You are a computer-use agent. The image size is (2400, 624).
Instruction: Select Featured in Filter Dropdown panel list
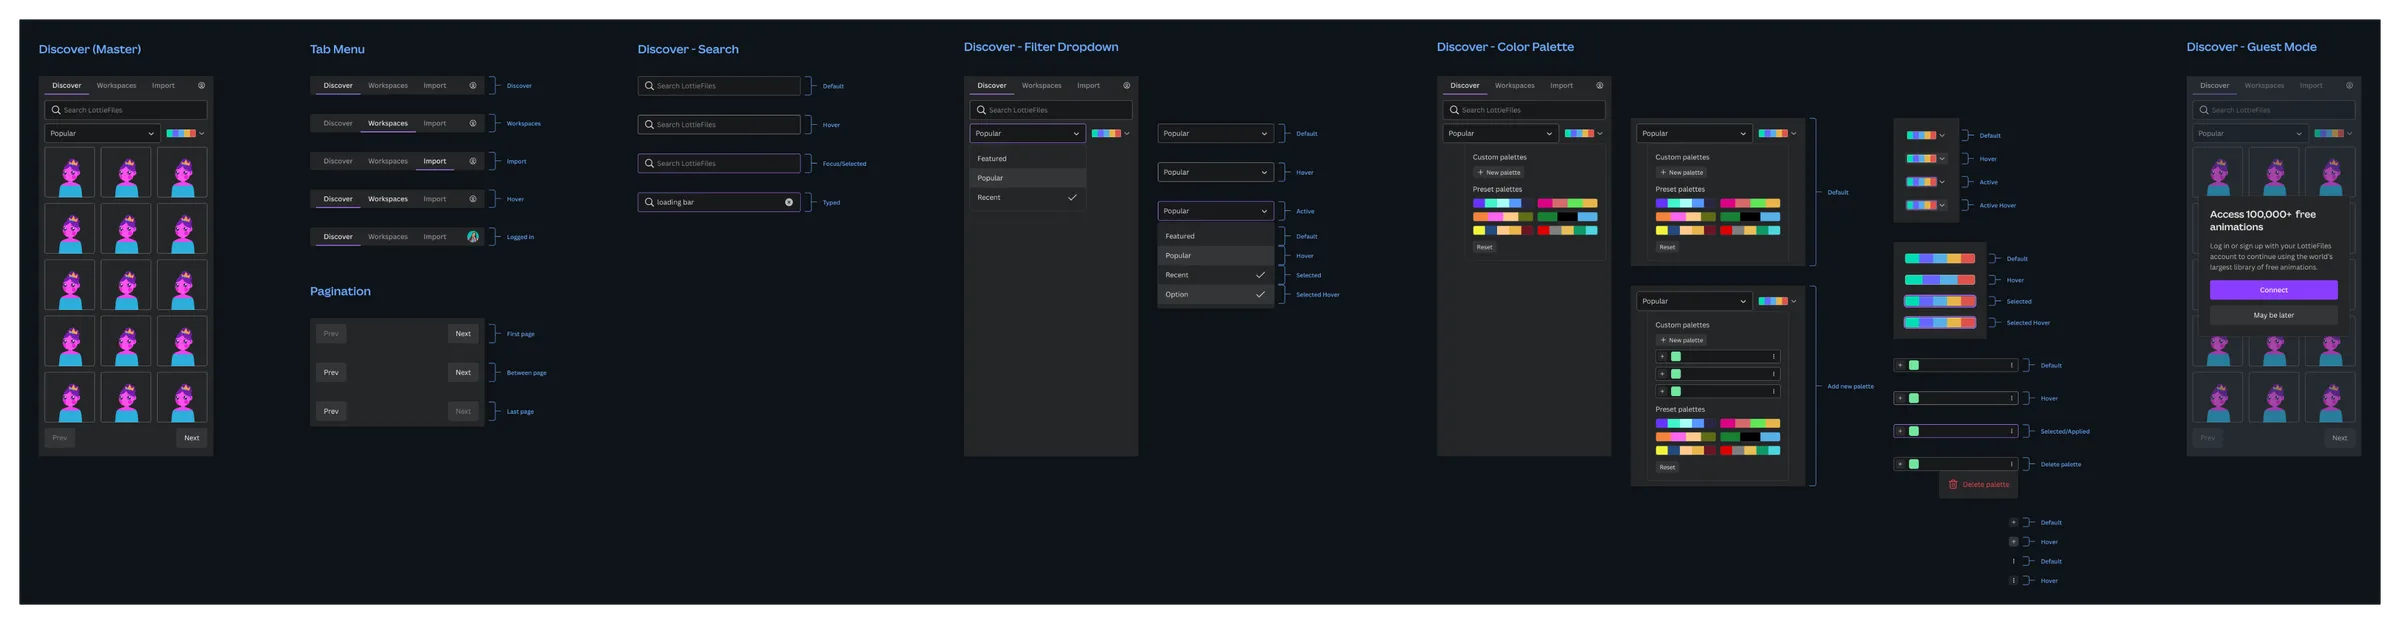tap(1027, 158)
